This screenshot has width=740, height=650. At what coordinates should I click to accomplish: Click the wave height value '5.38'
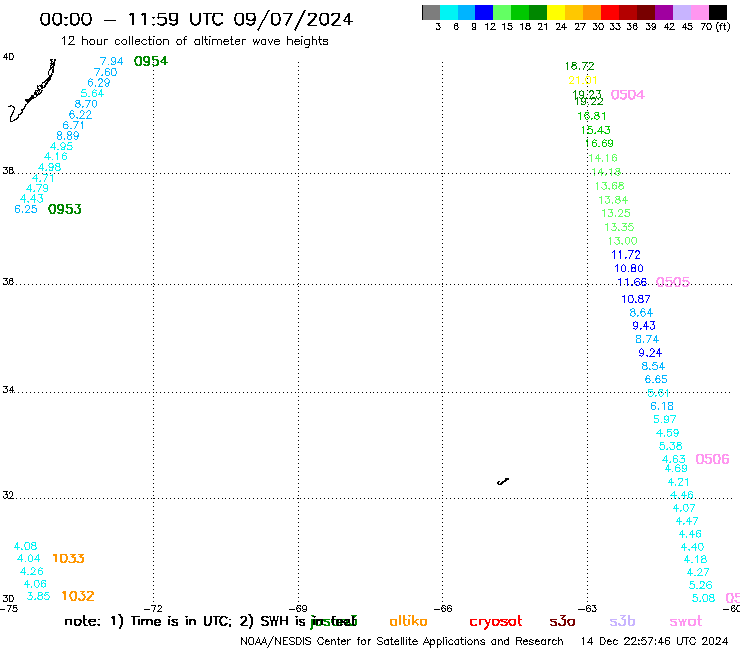671,446
